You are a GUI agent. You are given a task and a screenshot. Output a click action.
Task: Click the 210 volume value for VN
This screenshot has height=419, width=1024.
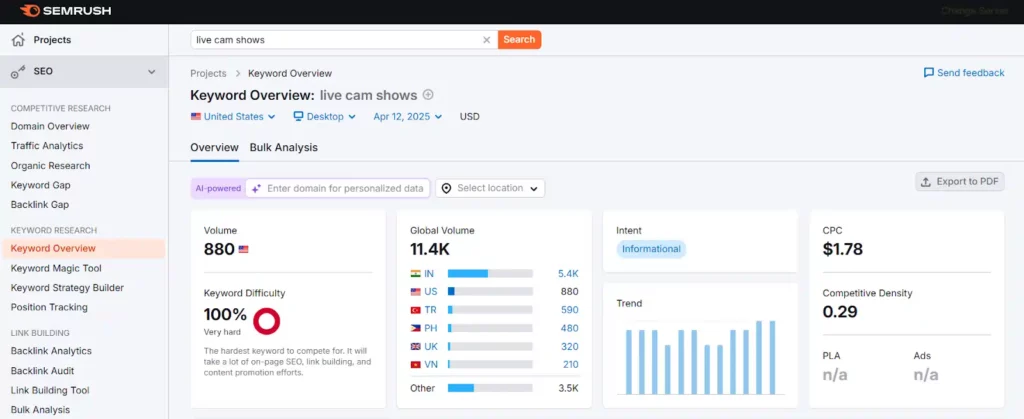click(x=570, y=365)
